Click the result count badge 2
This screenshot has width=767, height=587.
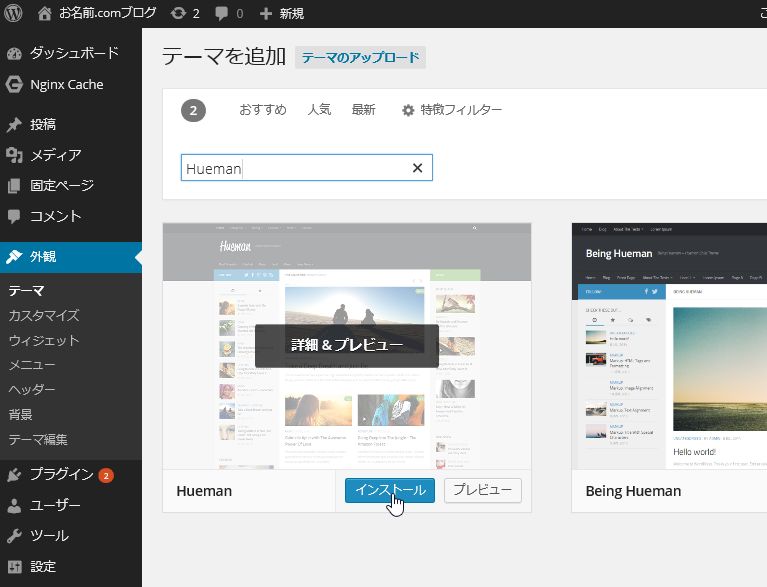[x=193, y=111]
